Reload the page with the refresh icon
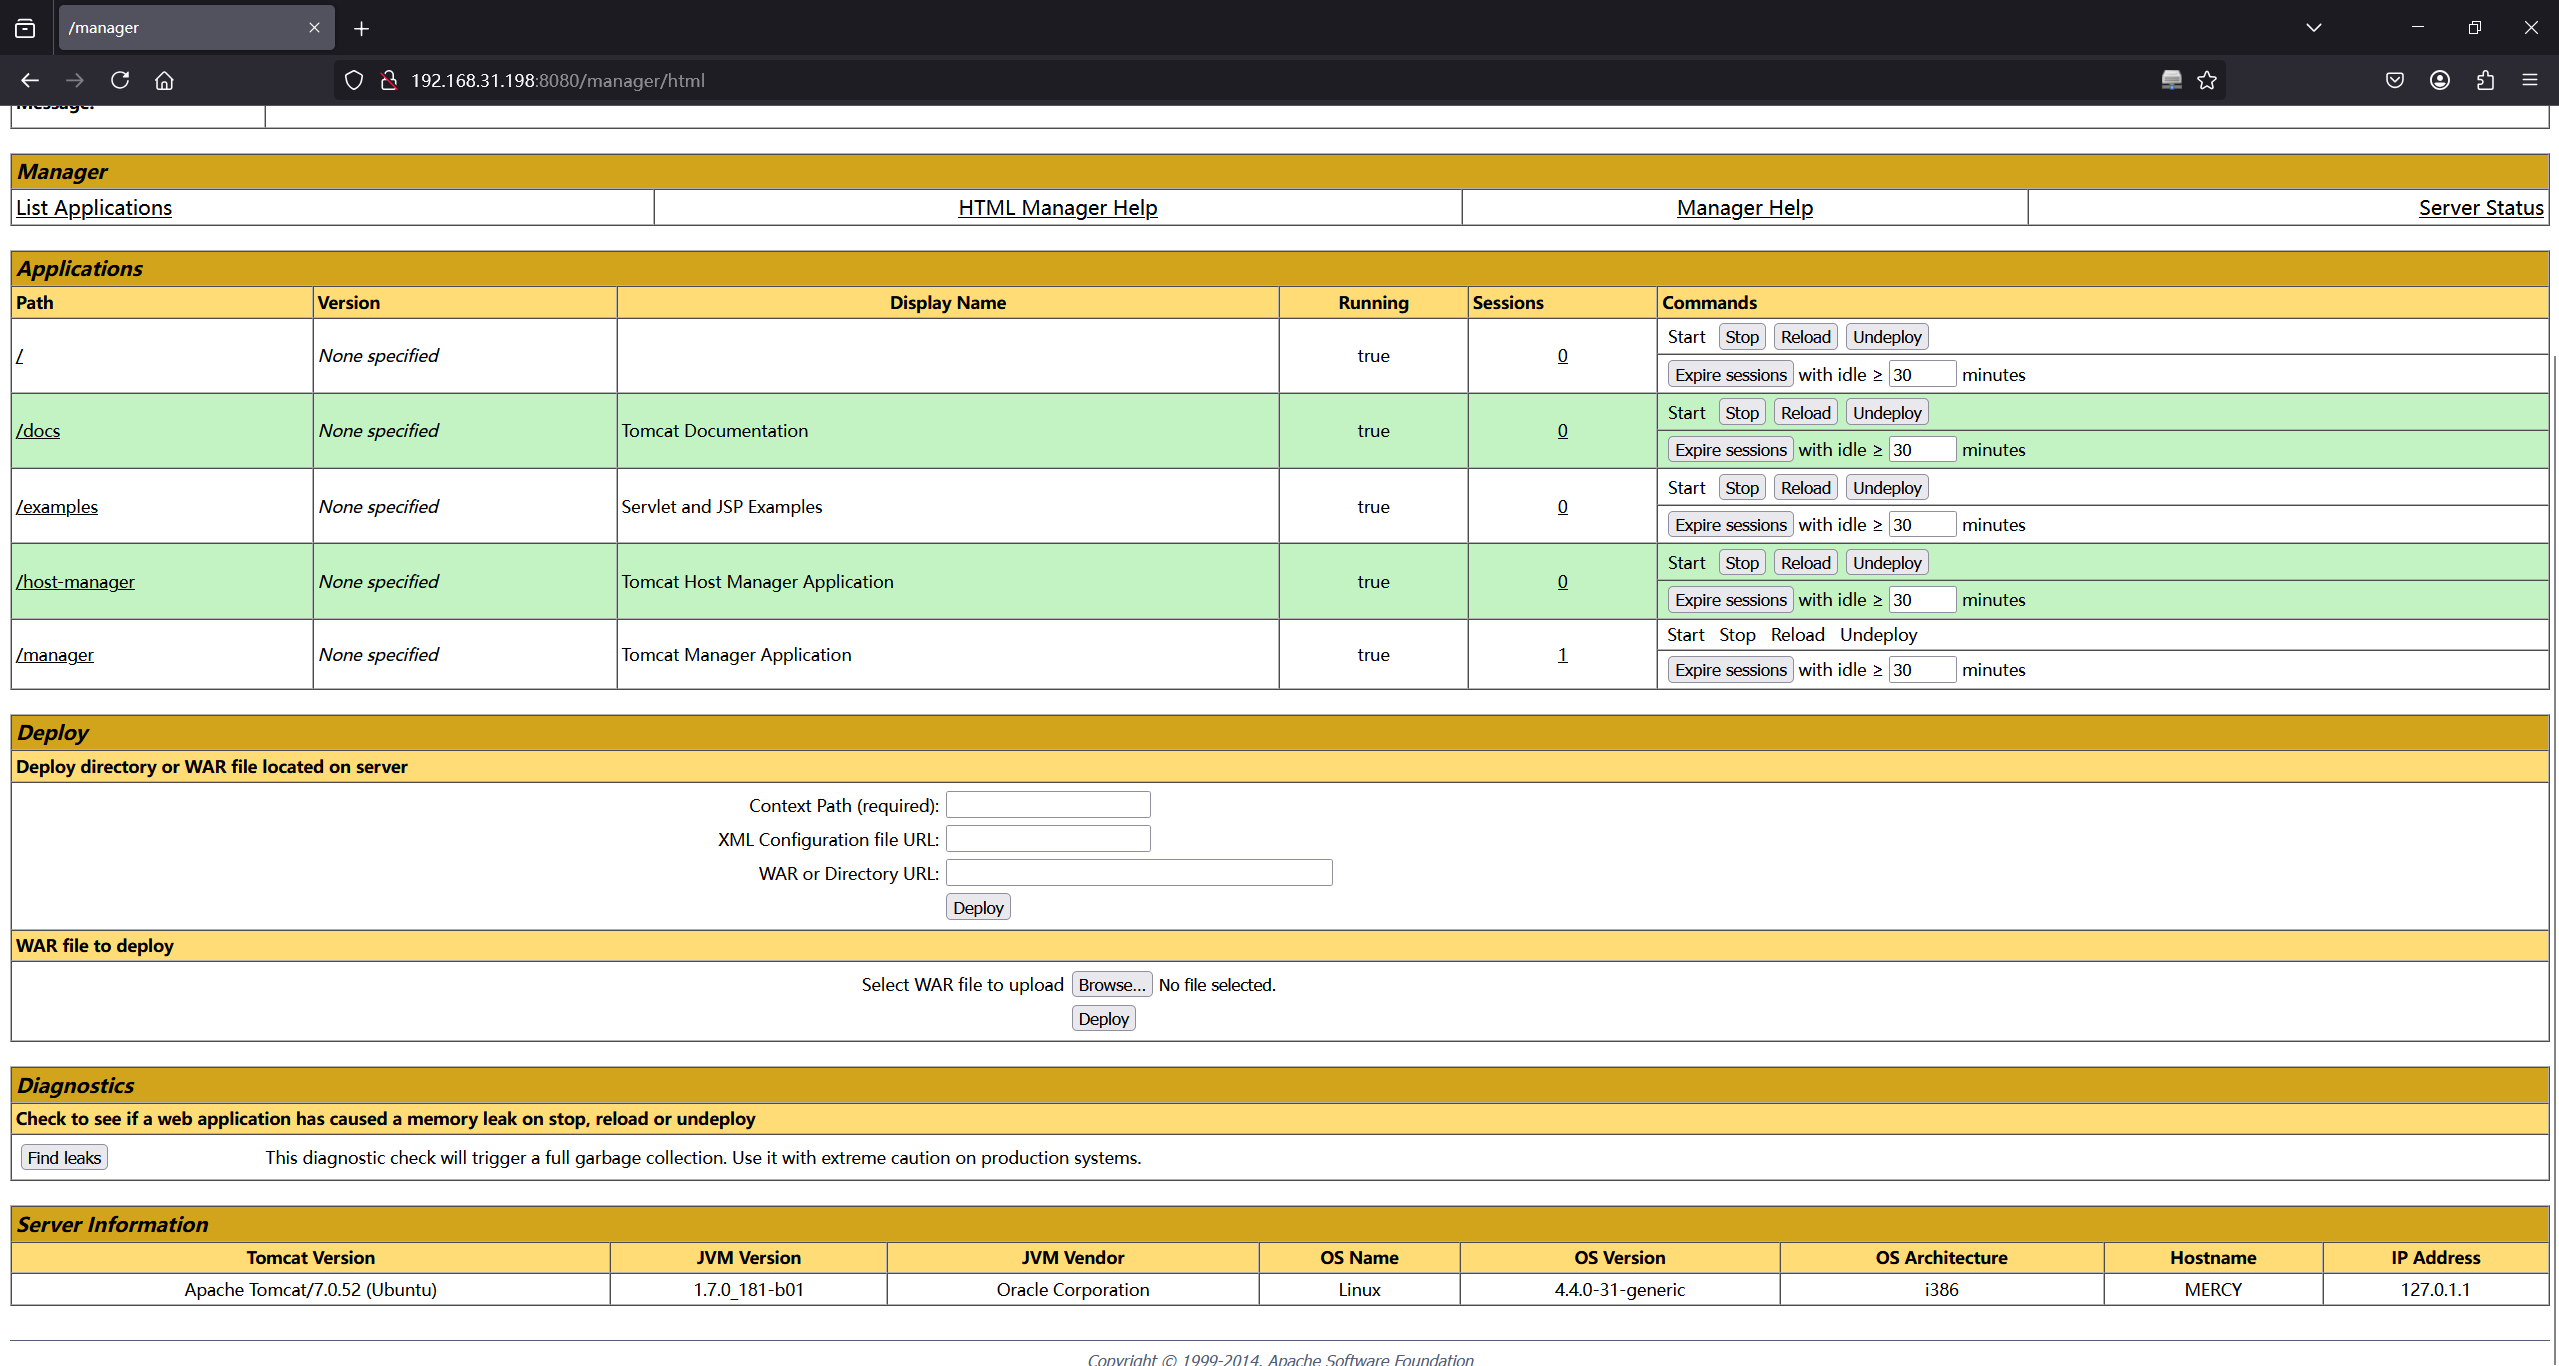The height and width of the screenshot is (1366, 2559). [120, 80]
